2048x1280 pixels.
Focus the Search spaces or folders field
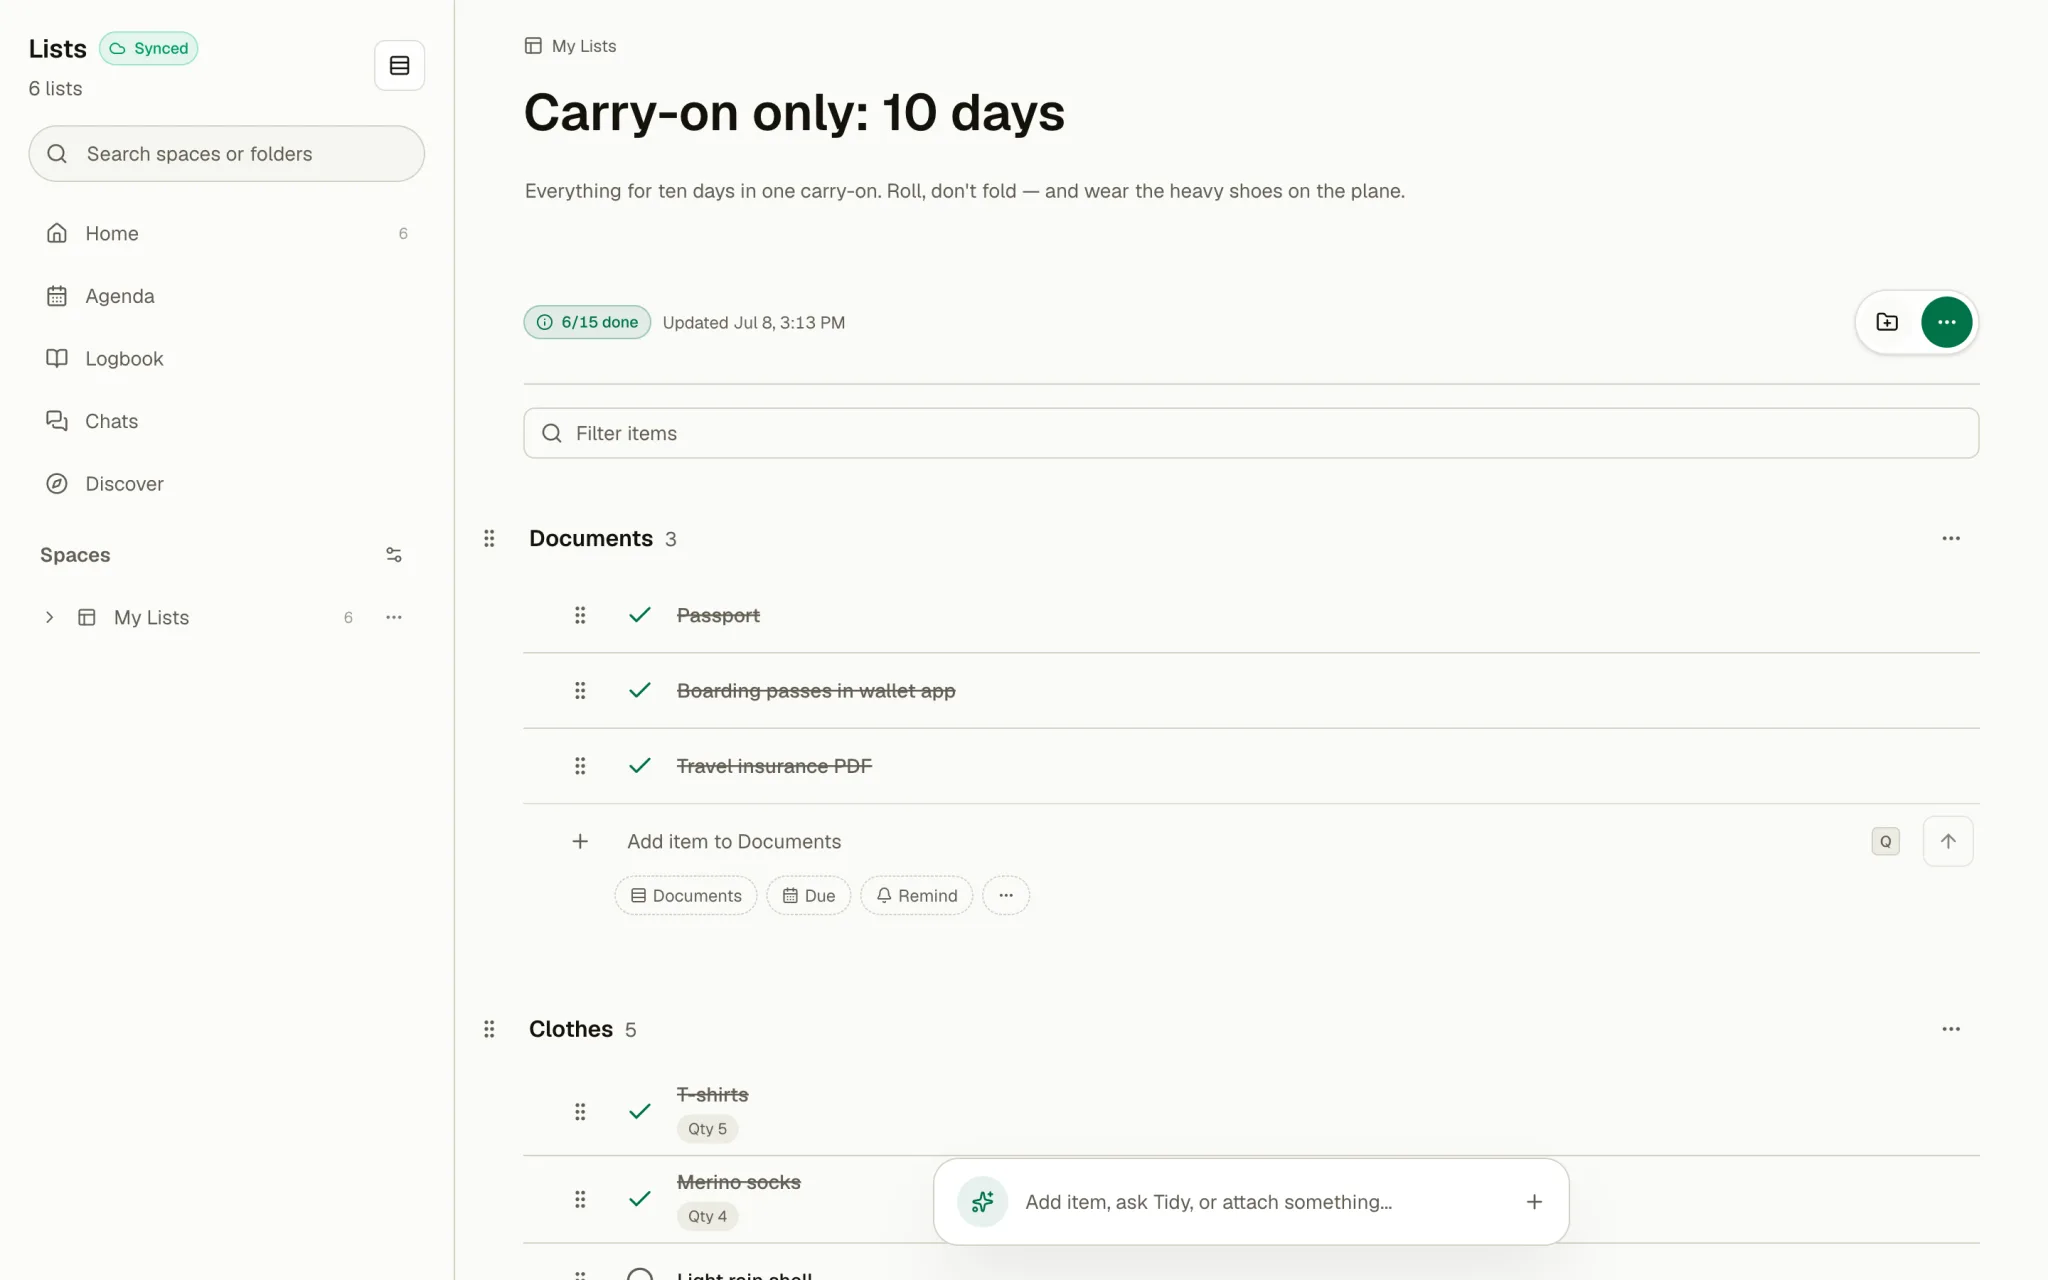pos(227,154)
